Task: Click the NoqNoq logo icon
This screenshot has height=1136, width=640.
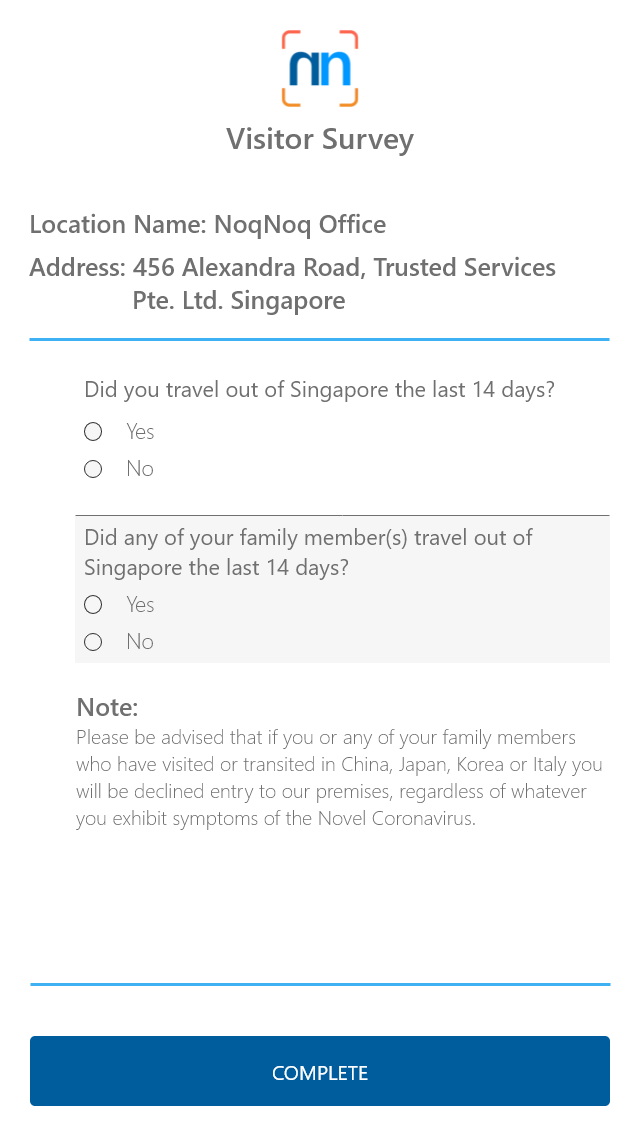Action: [x=320, y=68]
